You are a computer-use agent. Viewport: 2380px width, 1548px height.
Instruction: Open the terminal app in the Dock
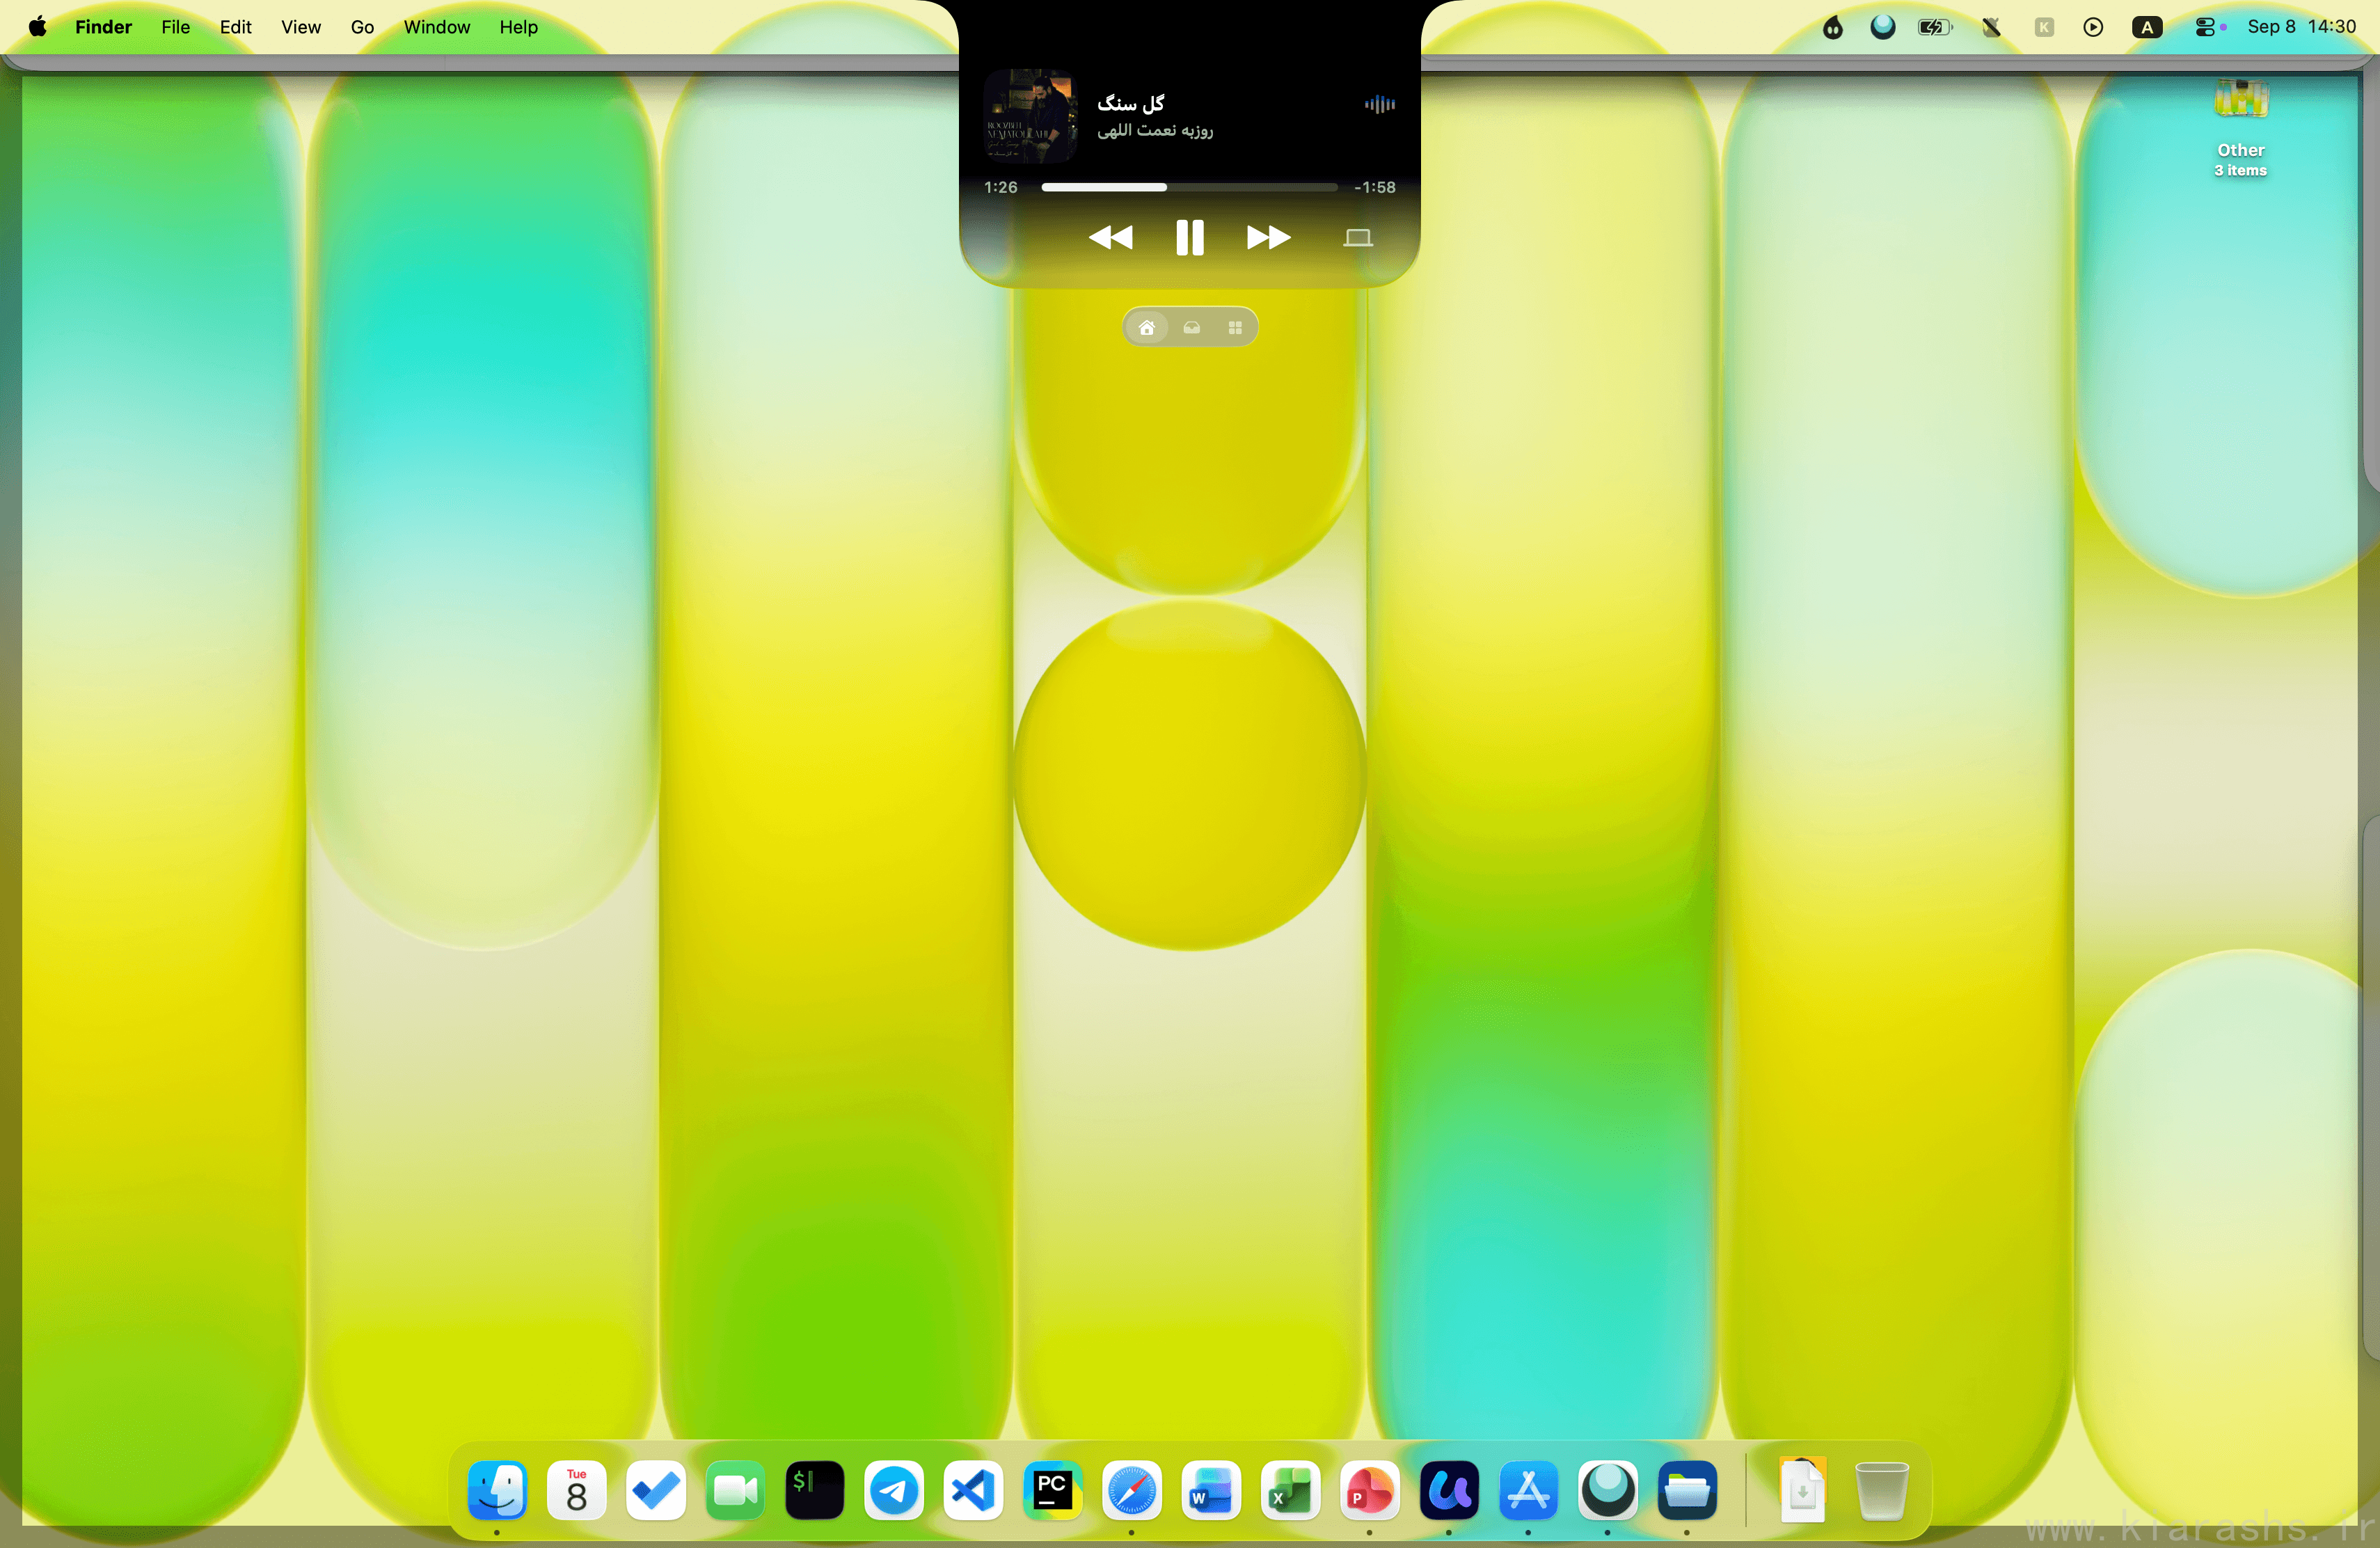pos(814,1491)
